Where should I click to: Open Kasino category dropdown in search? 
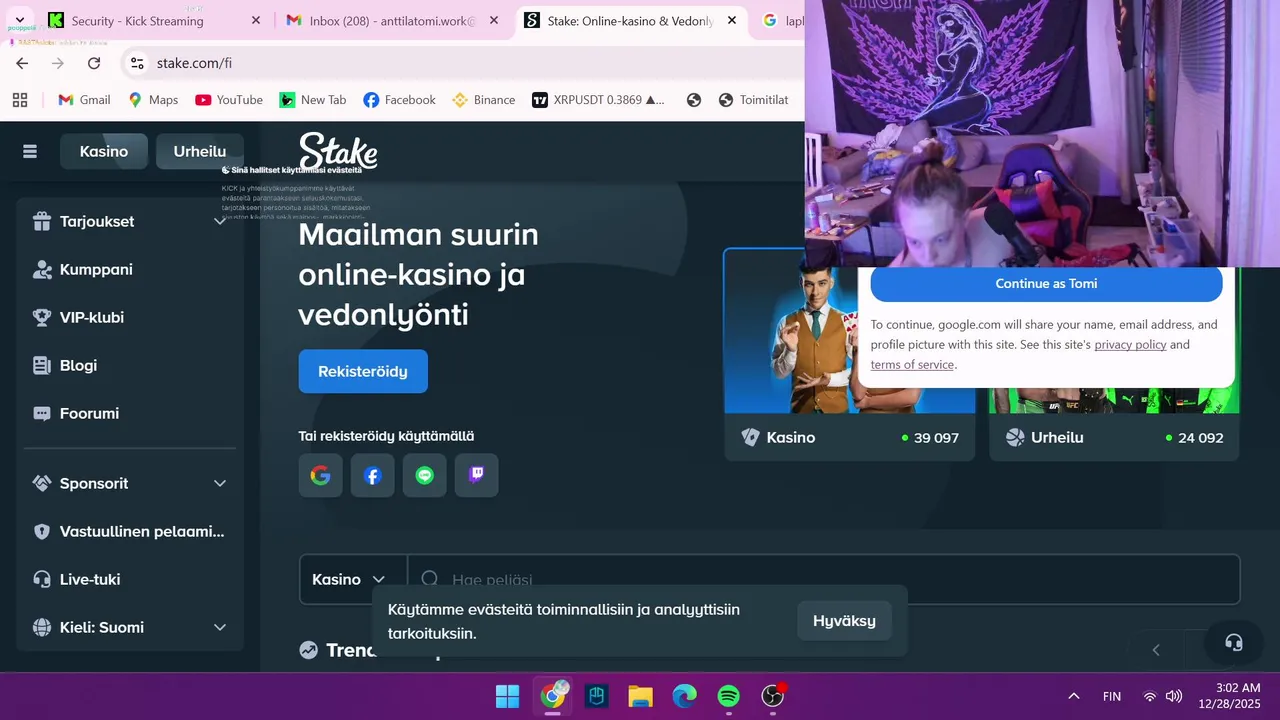click(x=349, y=579)
